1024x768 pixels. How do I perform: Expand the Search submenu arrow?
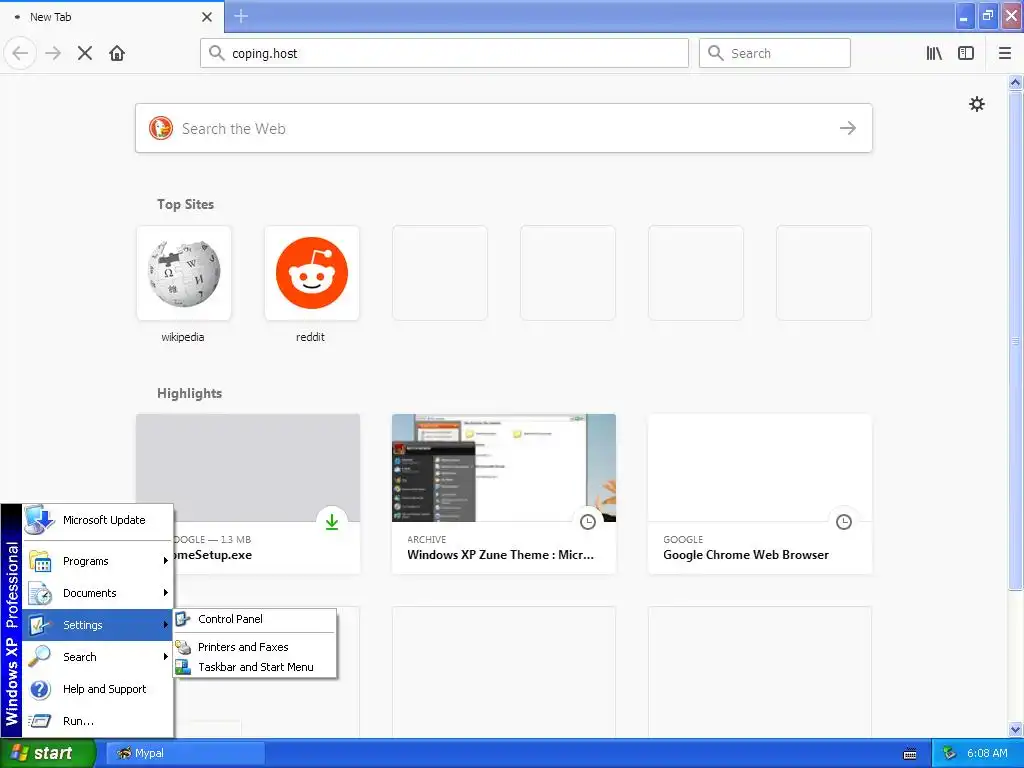166,656
